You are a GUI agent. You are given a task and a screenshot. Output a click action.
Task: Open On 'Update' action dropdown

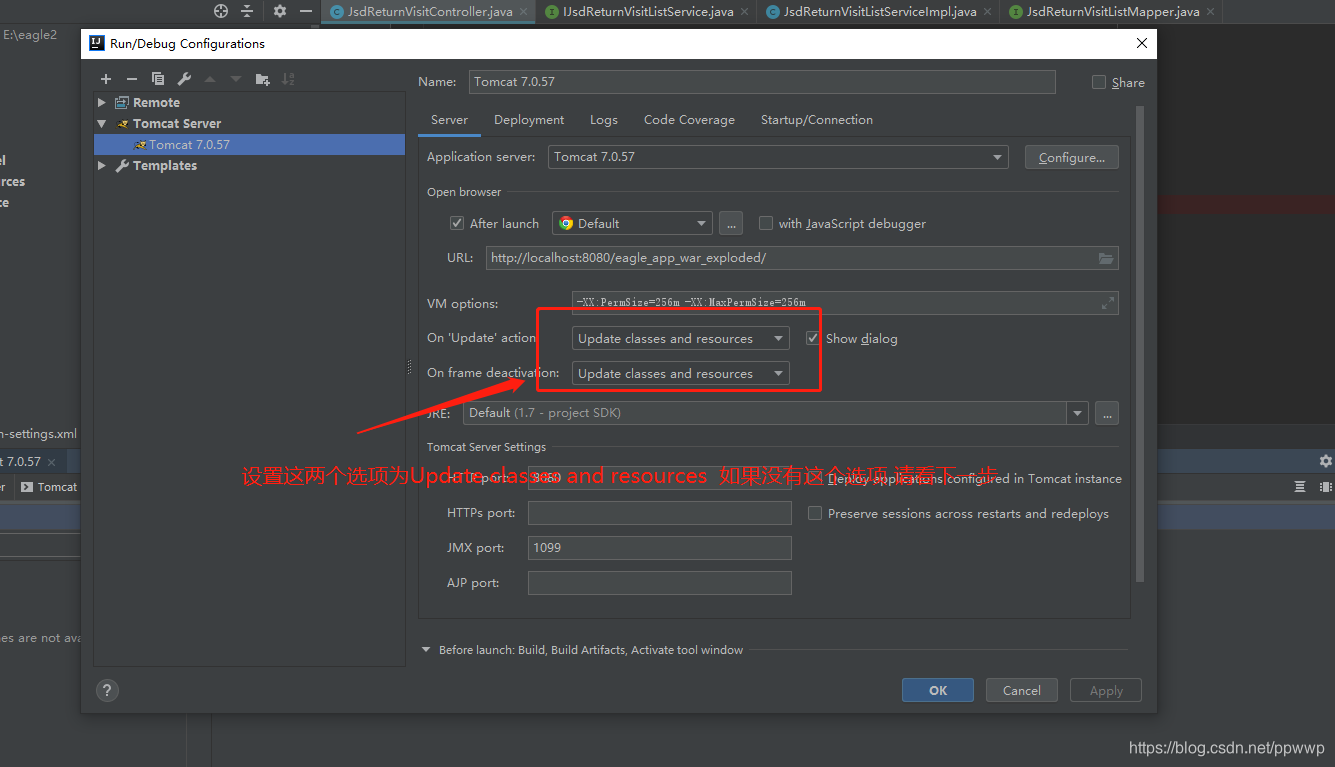click(681, 338)
